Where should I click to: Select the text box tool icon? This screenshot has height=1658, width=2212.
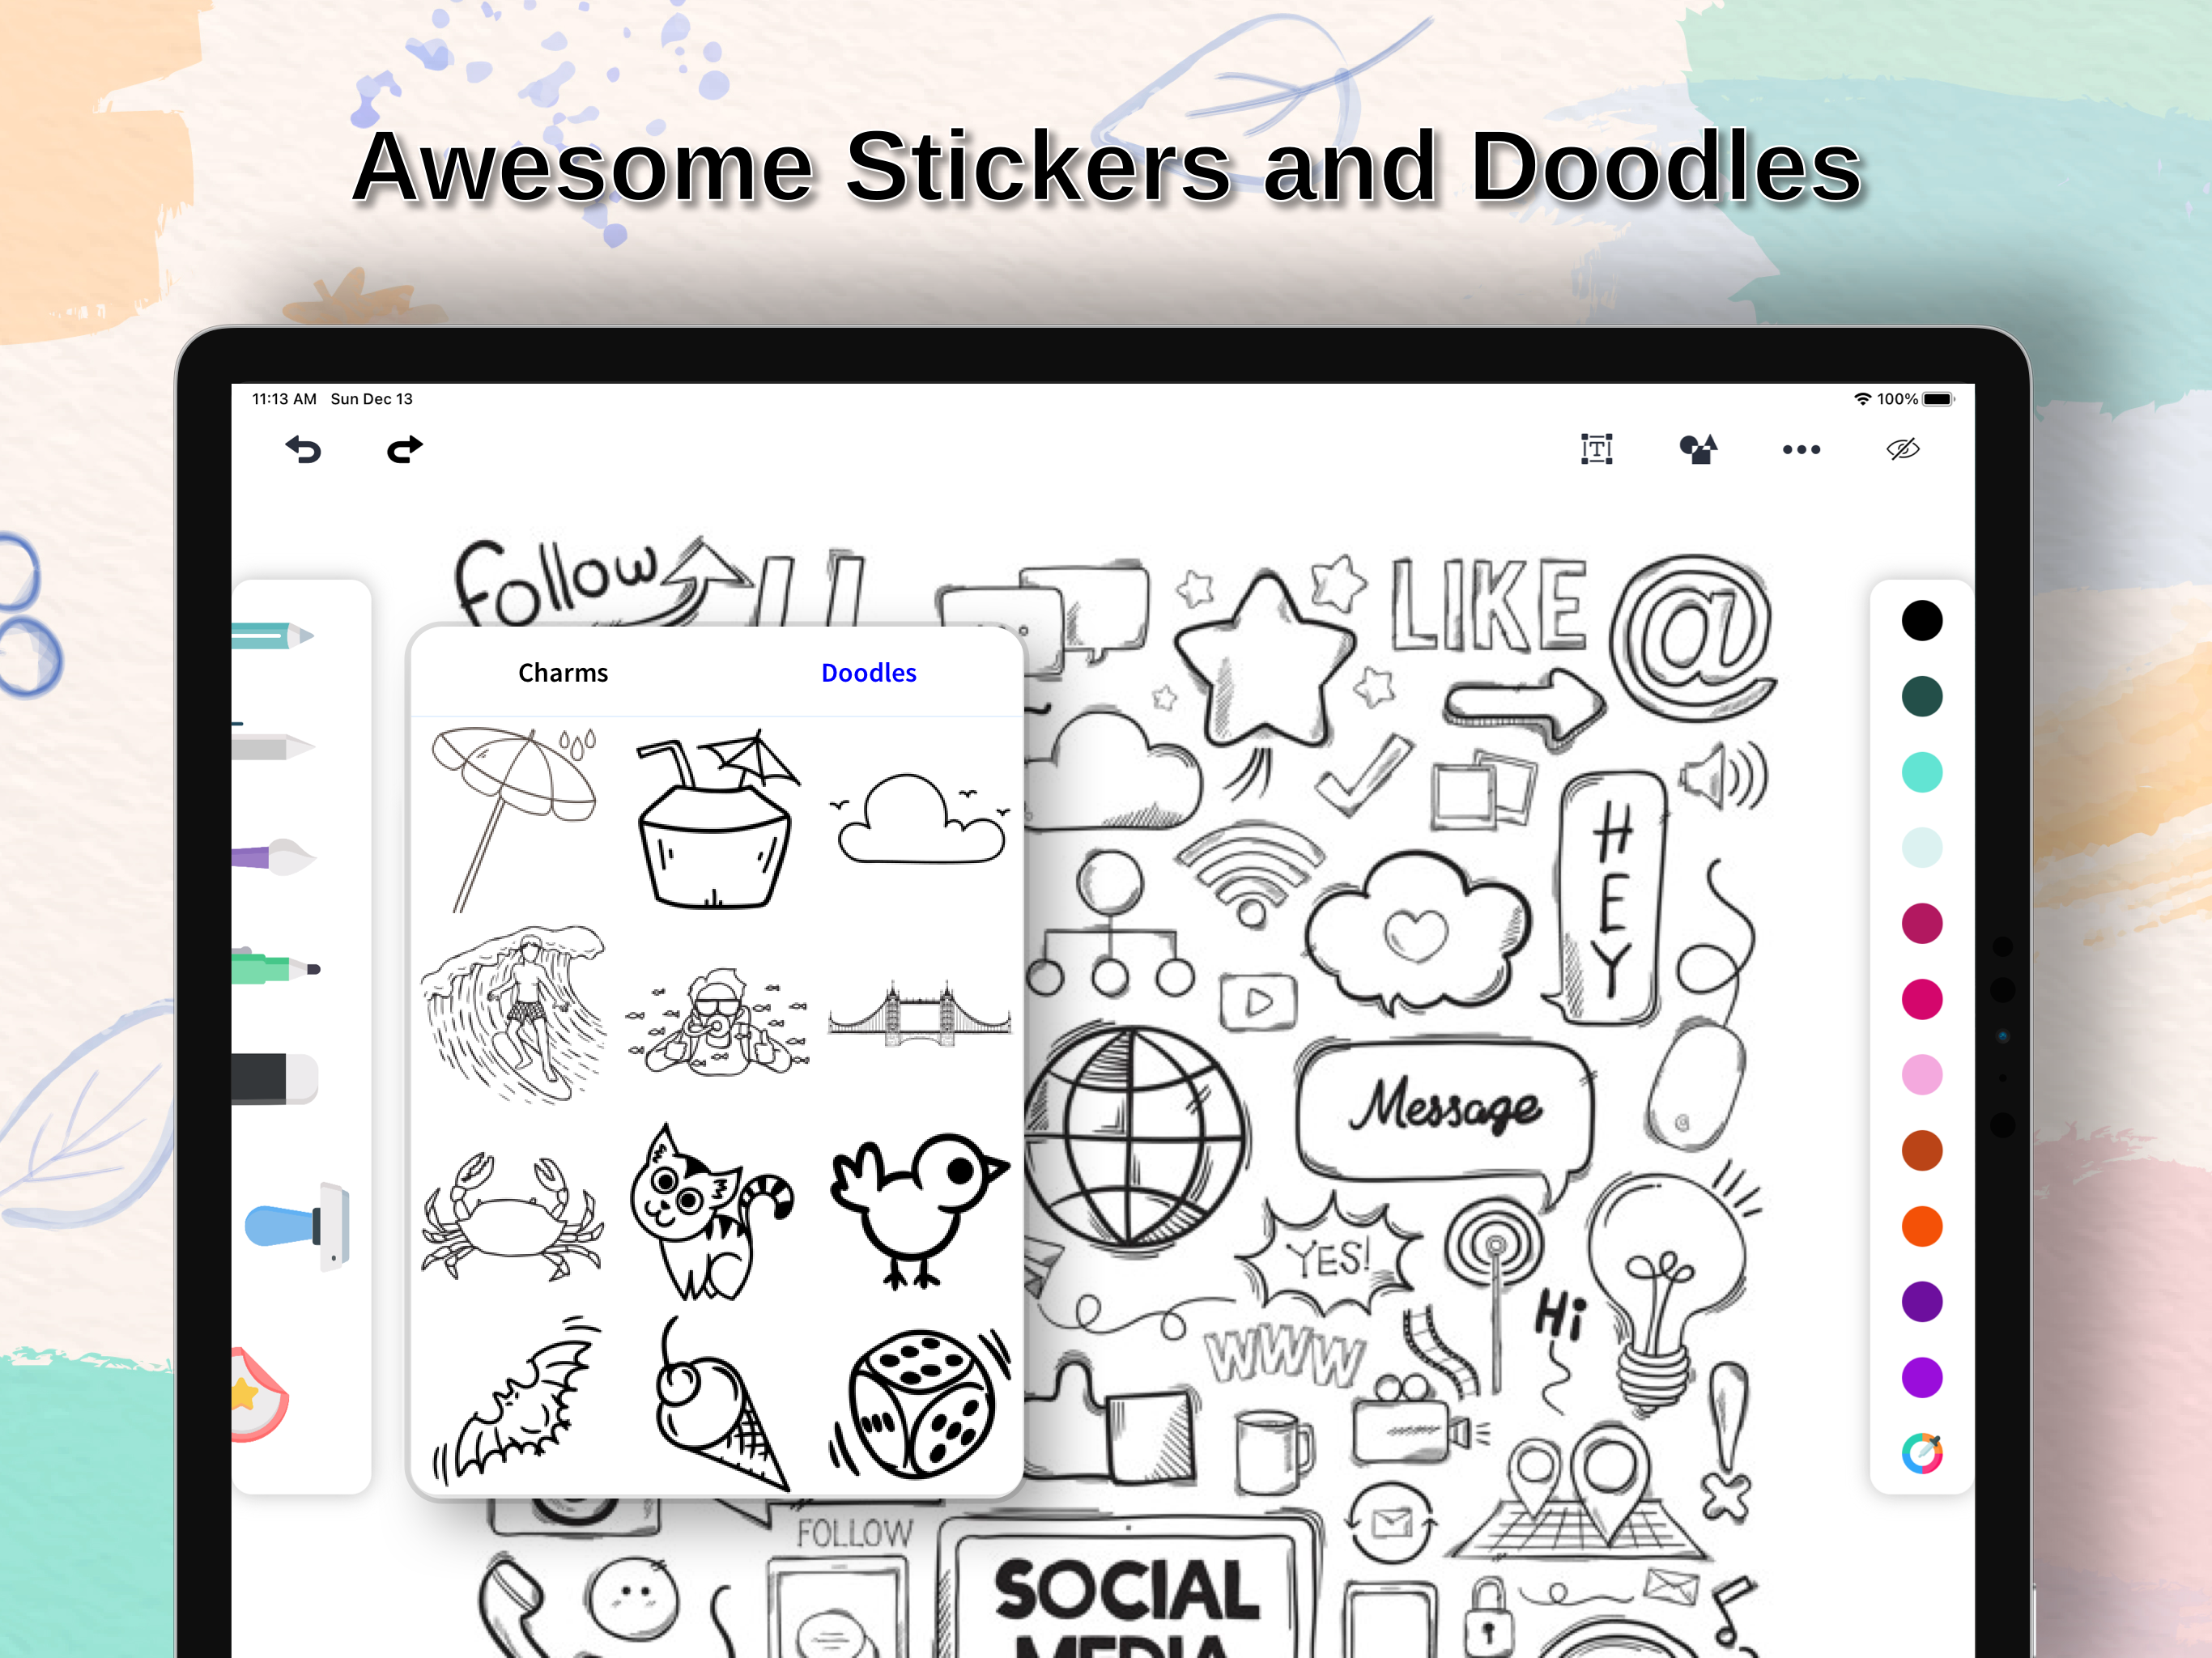[x=1596, y=449]
